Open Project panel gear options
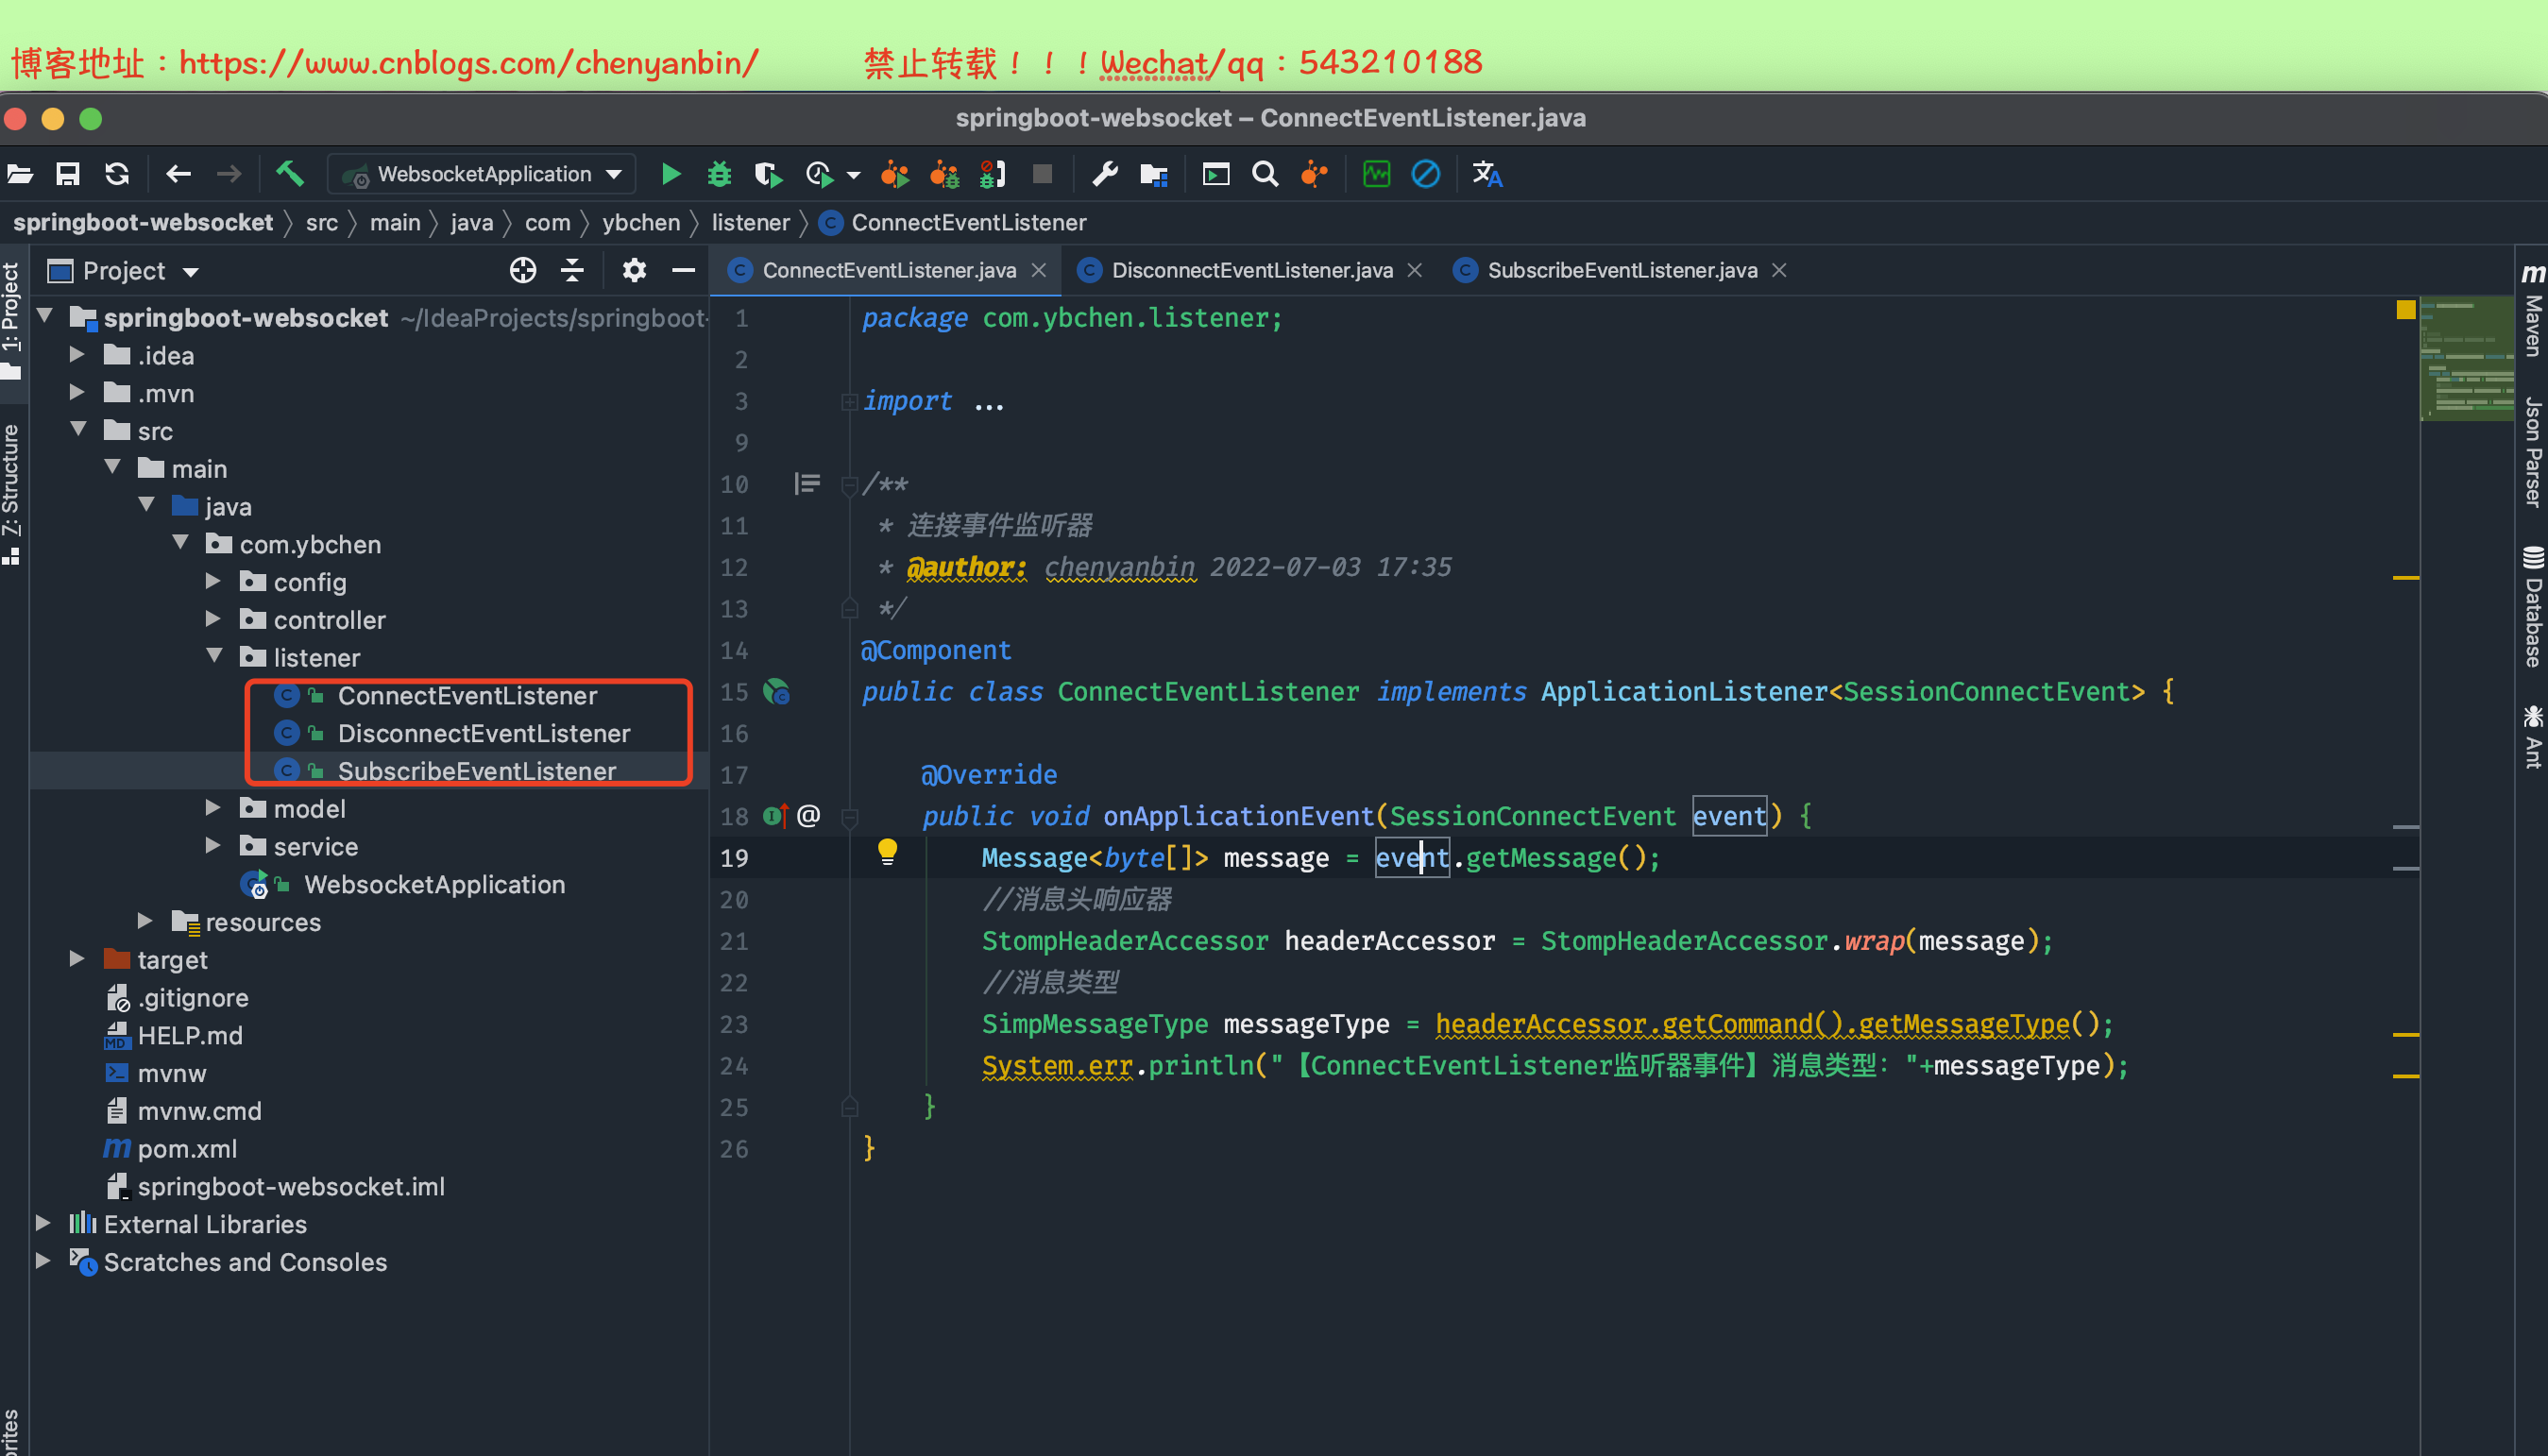Screen dimensions: 2548x1456 click(x=634, y=270)
